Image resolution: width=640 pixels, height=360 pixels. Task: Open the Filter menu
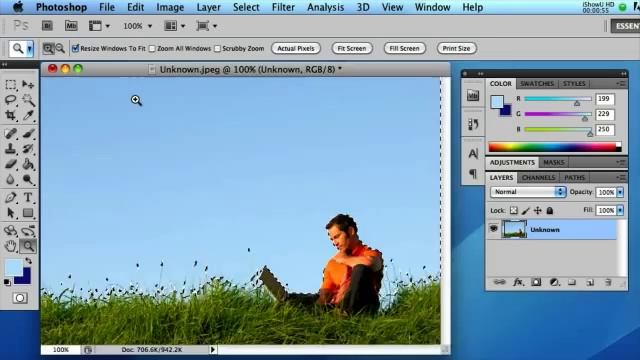283,7
